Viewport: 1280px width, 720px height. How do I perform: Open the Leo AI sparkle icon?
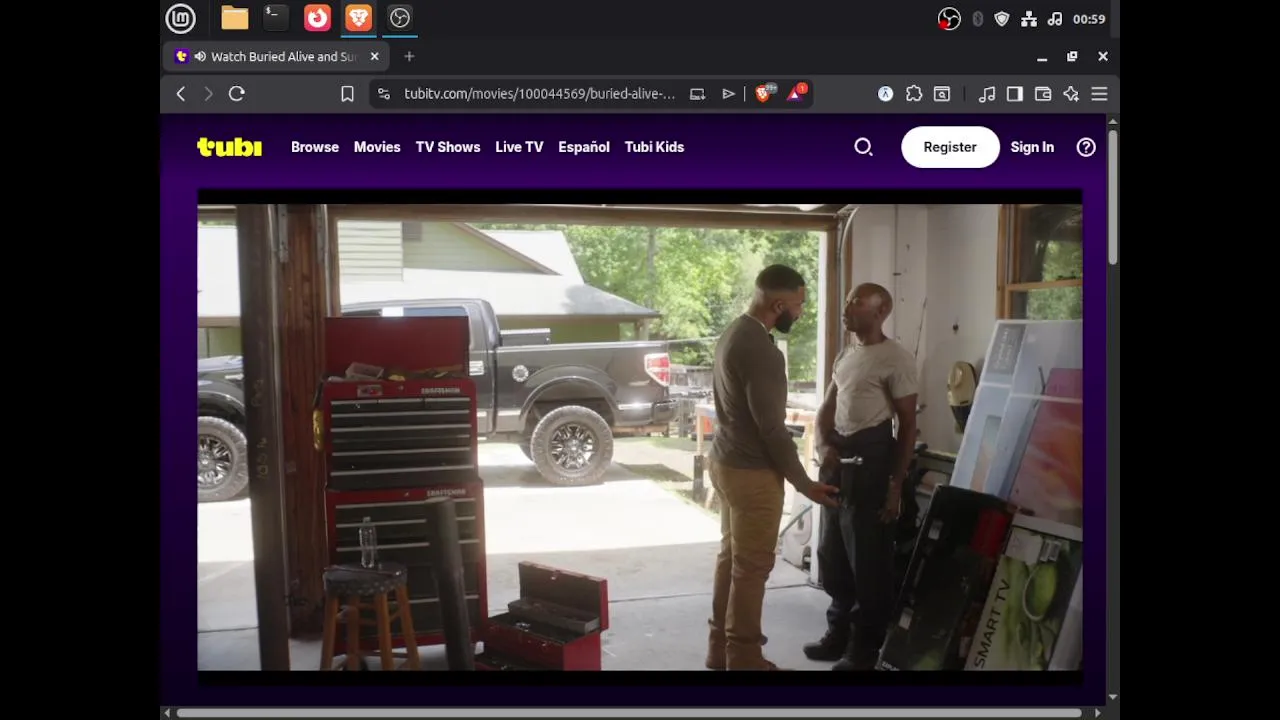click(x=1071, y=94)
